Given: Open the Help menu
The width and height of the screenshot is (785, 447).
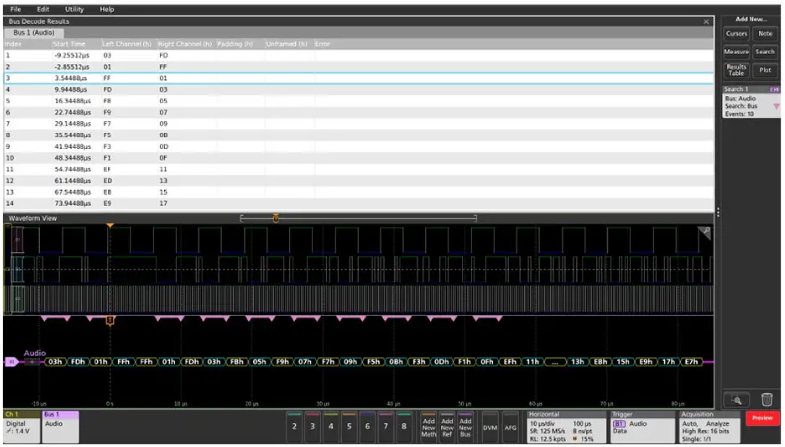Looking at the screenshot, I should point(107,9).
